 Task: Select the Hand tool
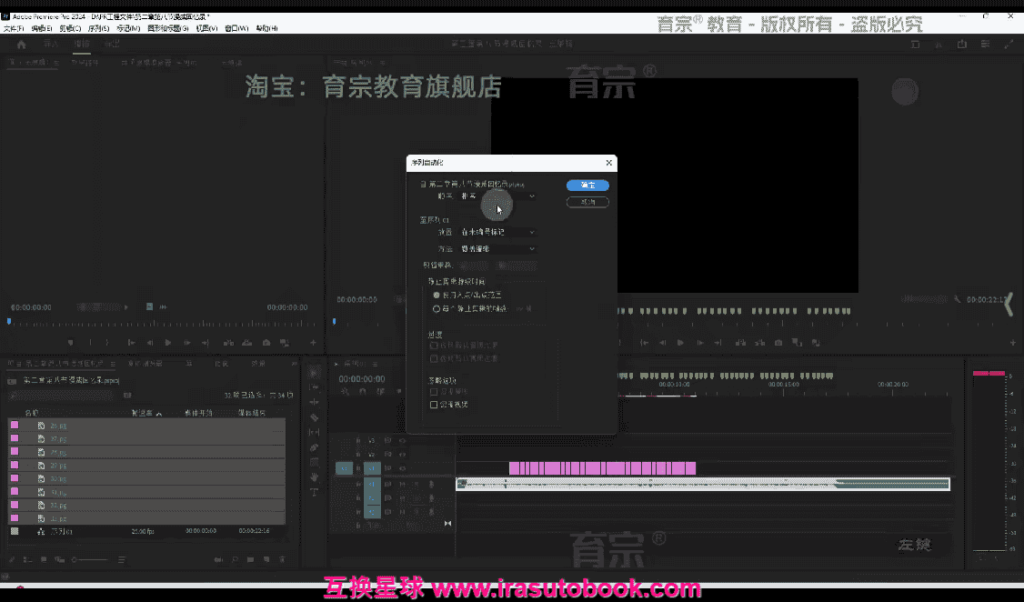coord(314,477)
